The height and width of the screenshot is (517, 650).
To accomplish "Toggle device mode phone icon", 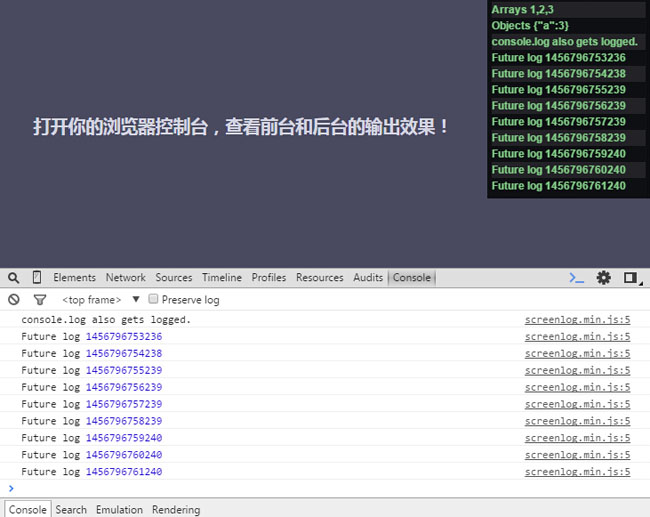I will click(x=37, y=278).
